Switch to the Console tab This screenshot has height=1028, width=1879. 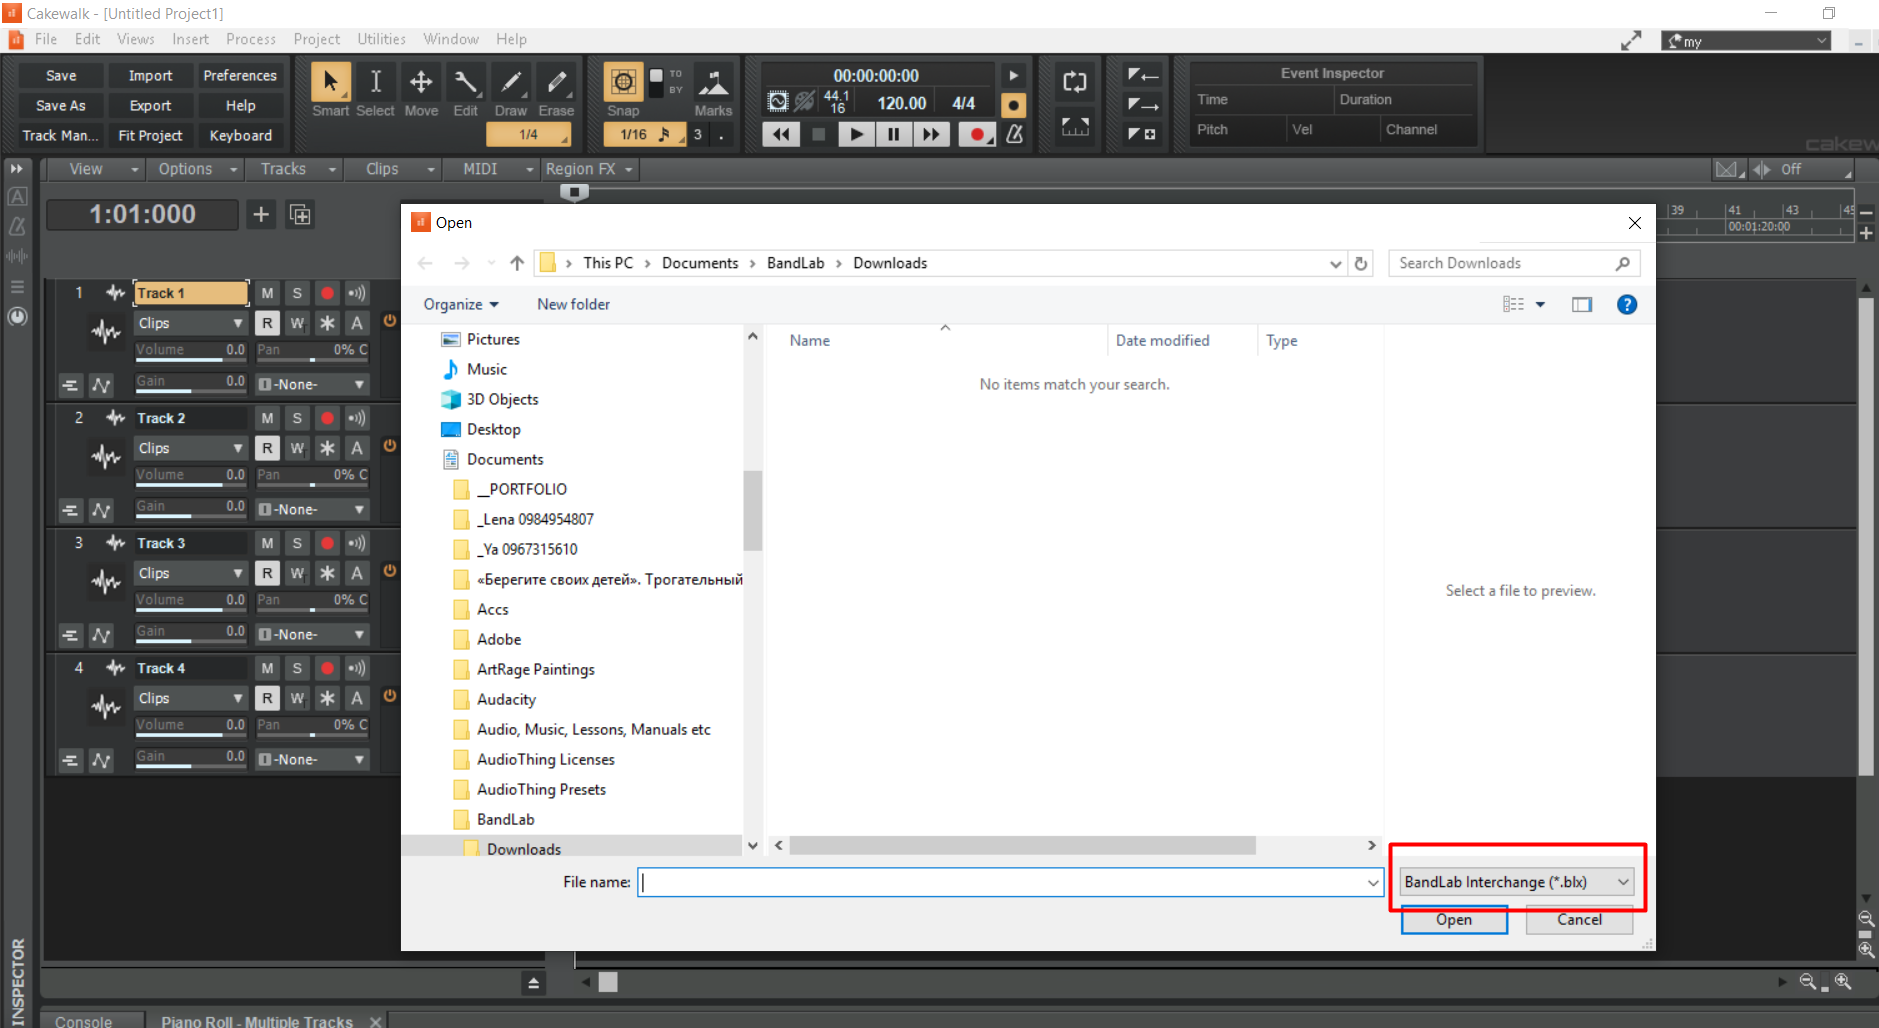tap(84, 1020)
